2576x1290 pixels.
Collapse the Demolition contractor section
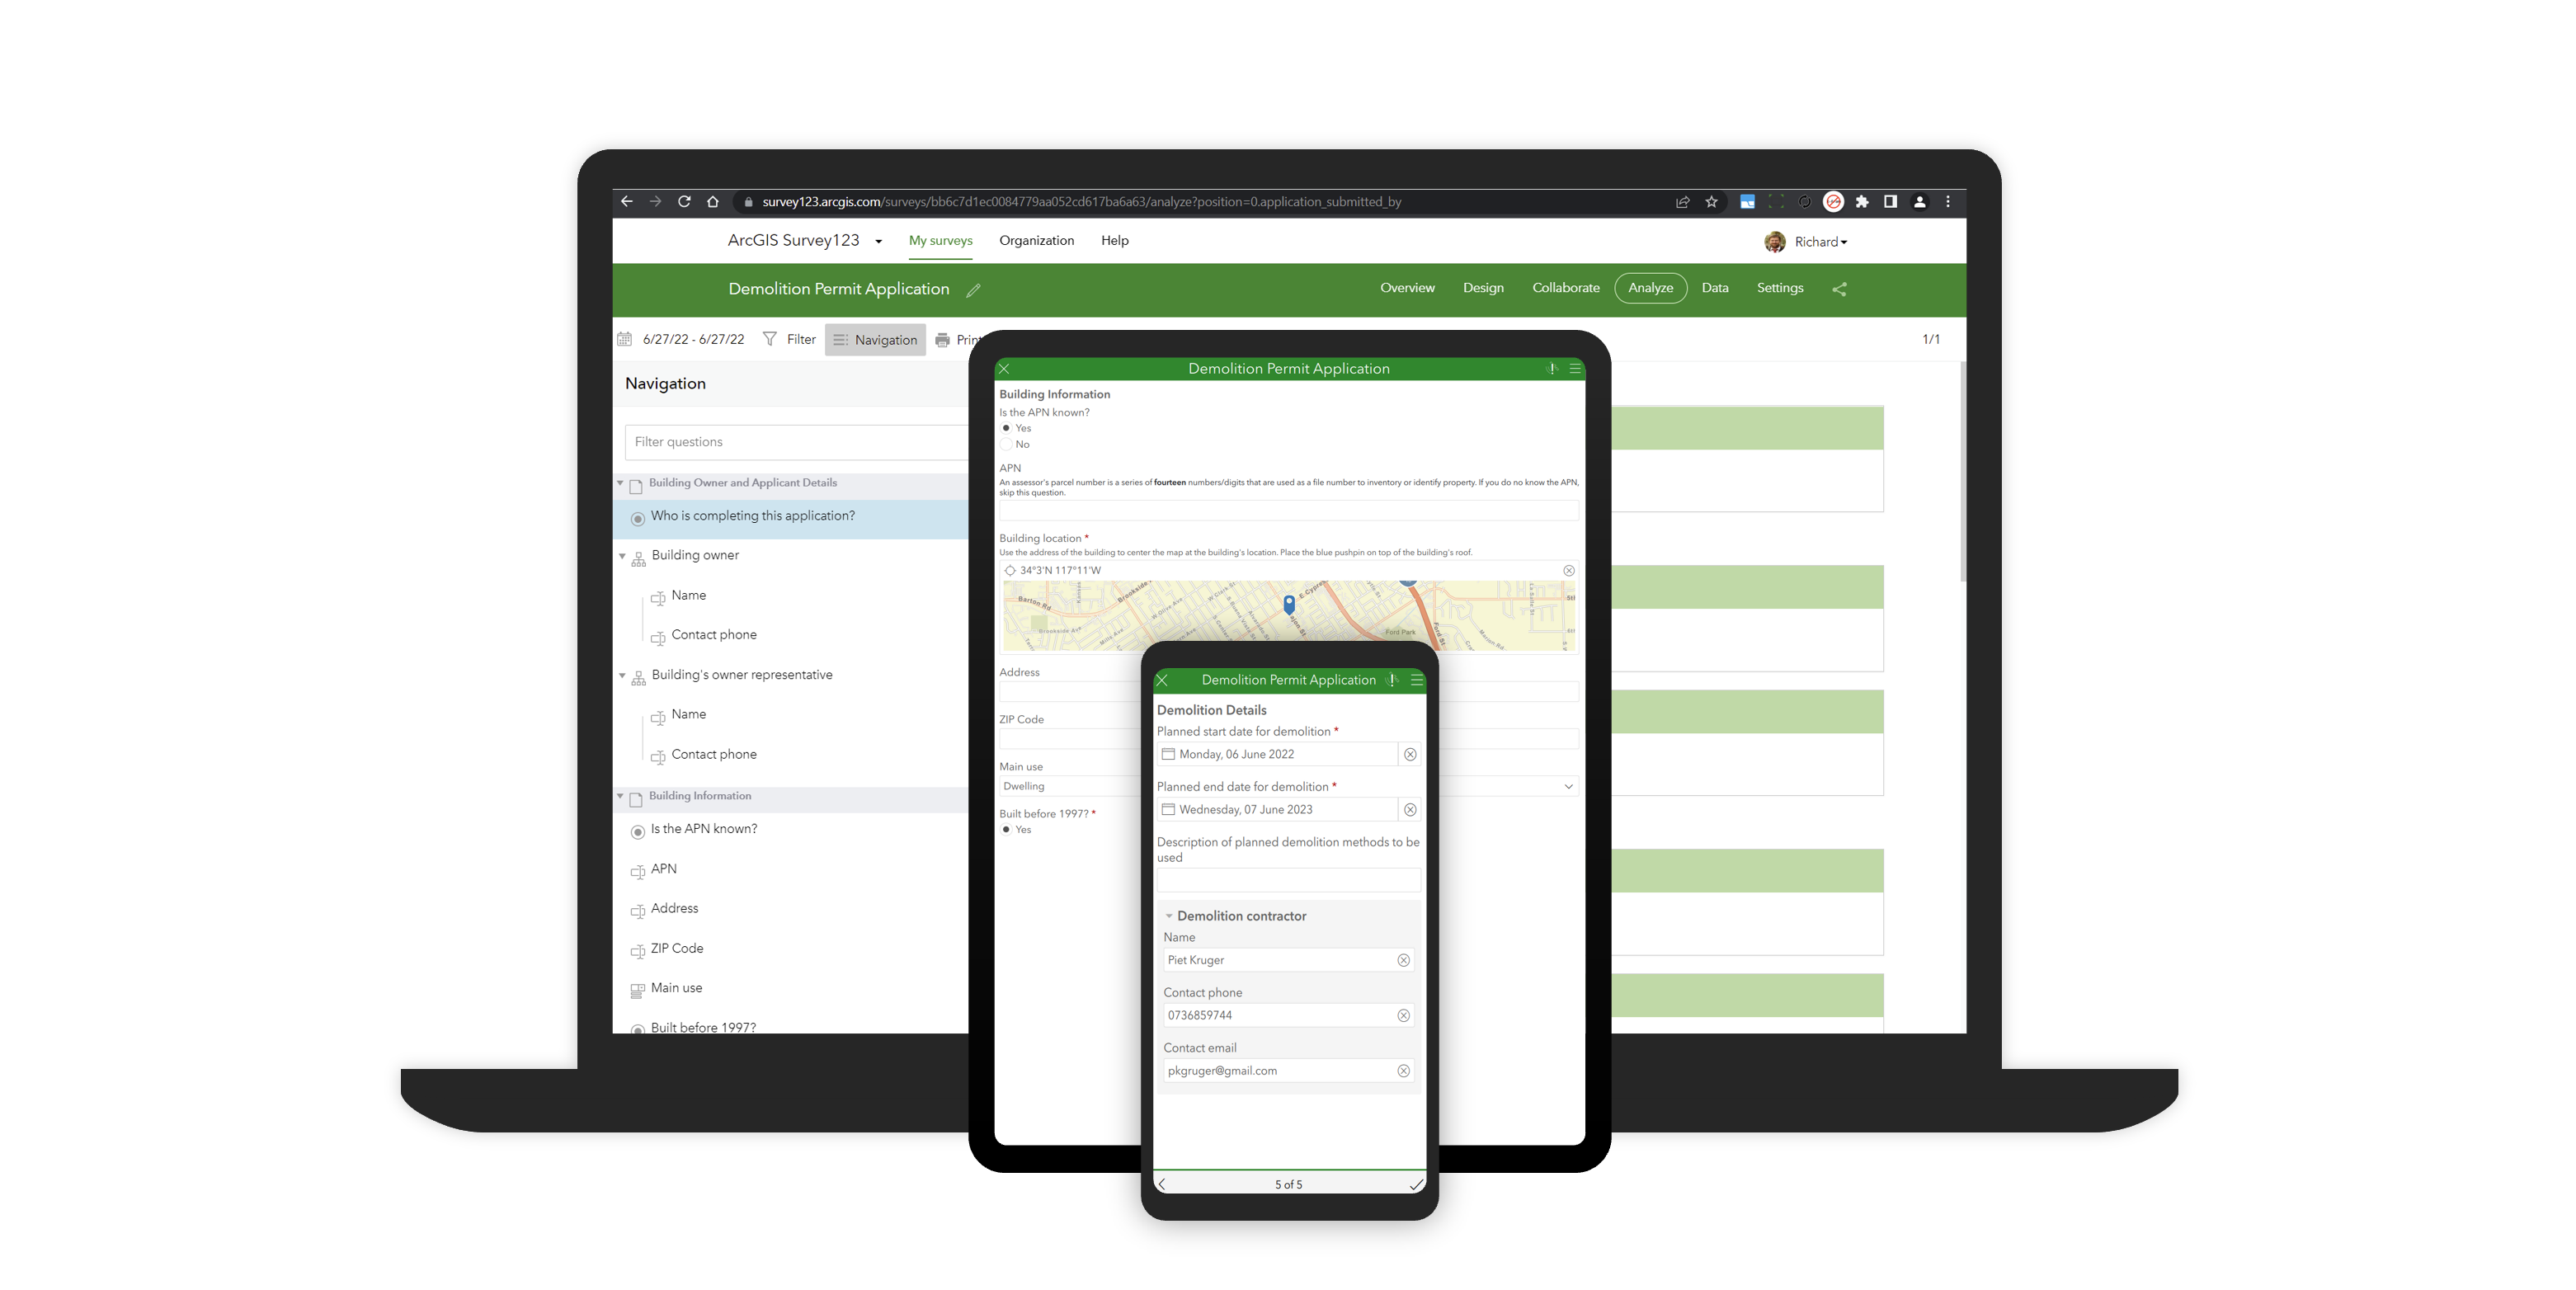click(x=1169, y=916)
